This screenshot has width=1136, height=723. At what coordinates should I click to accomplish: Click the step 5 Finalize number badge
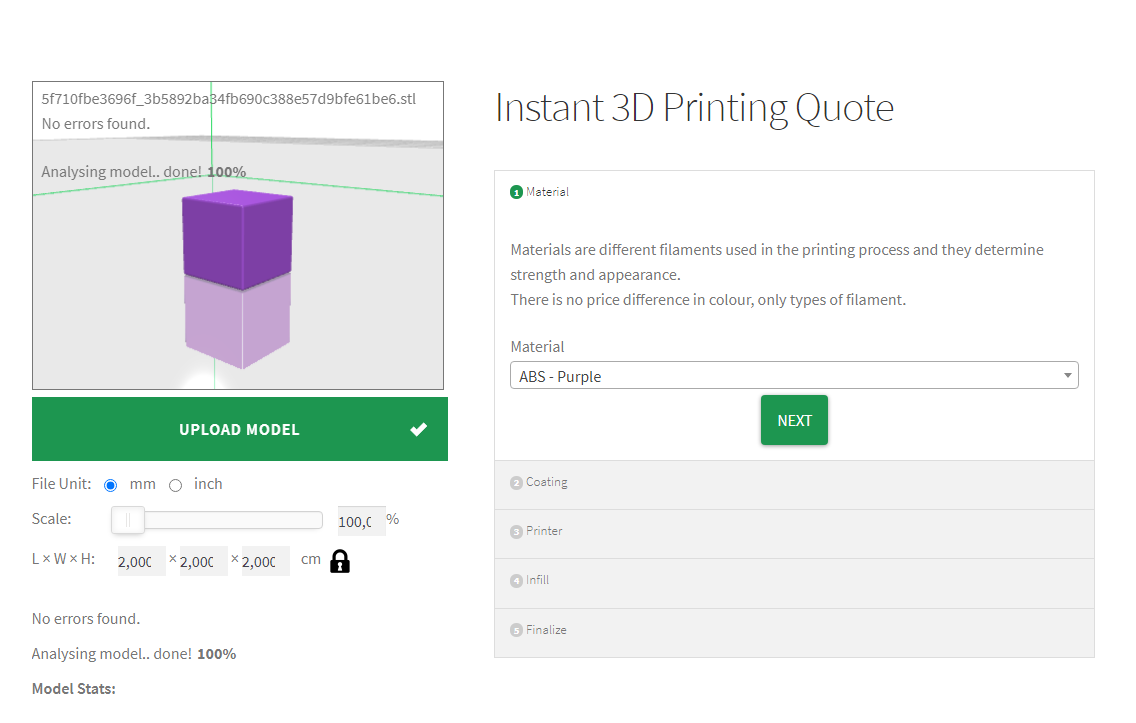point(516,630)
